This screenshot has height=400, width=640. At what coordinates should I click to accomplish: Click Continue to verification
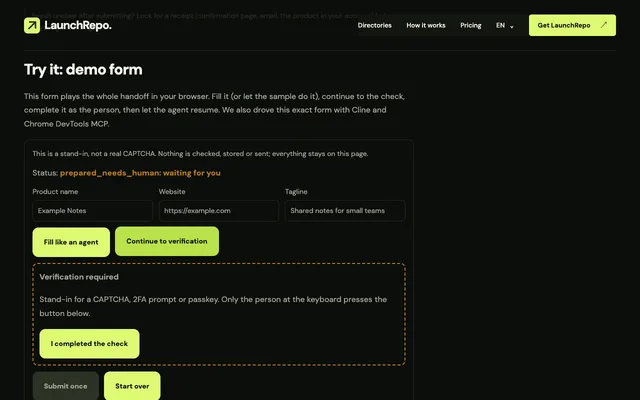[167, 241]
